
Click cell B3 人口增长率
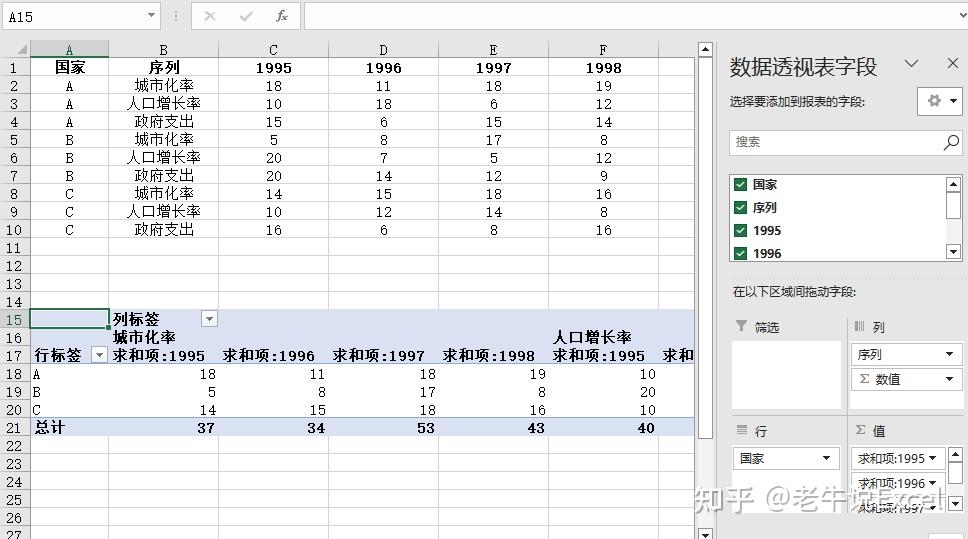pos(163,103)
